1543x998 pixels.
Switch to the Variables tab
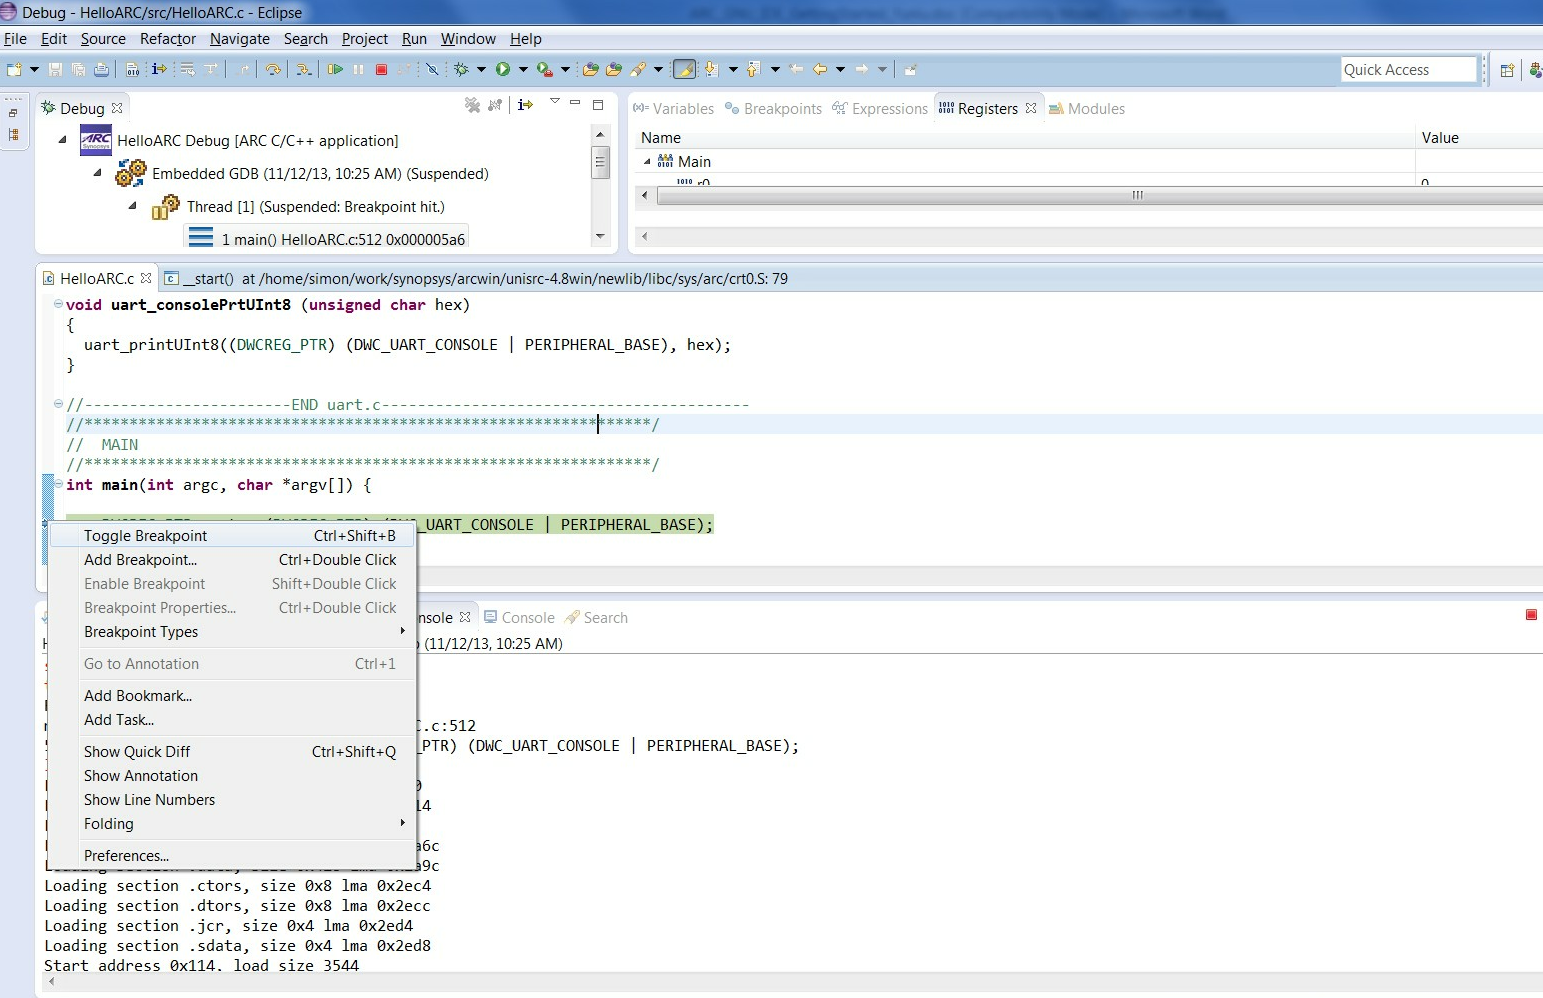tap(674, 108)
